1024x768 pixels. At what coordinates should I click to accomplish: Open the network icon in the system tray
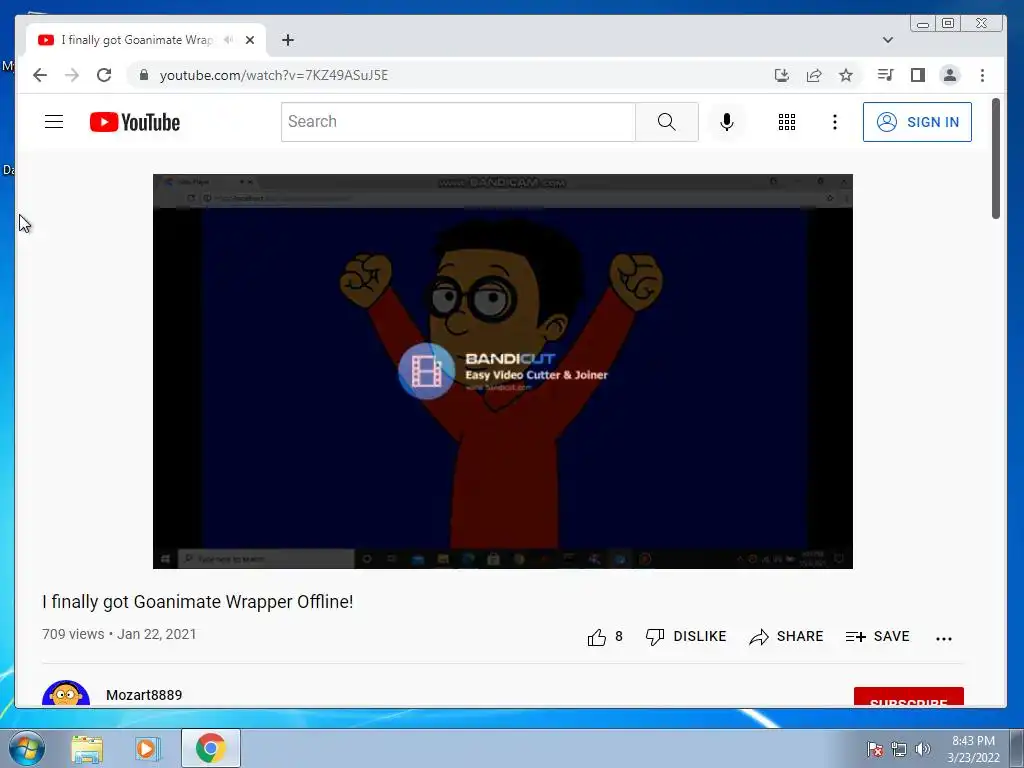(899, 749)
